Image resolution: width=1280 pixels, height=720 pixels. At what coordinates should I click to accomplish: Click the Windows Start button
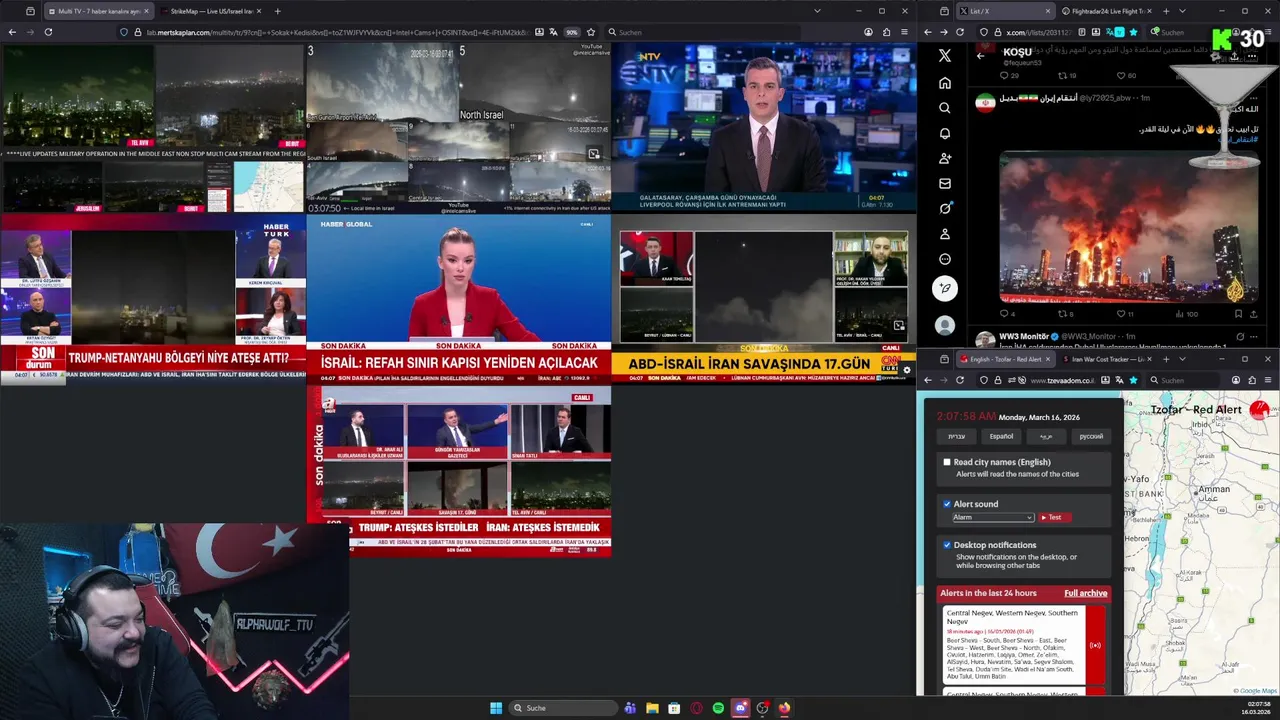(x=496, y=708)
